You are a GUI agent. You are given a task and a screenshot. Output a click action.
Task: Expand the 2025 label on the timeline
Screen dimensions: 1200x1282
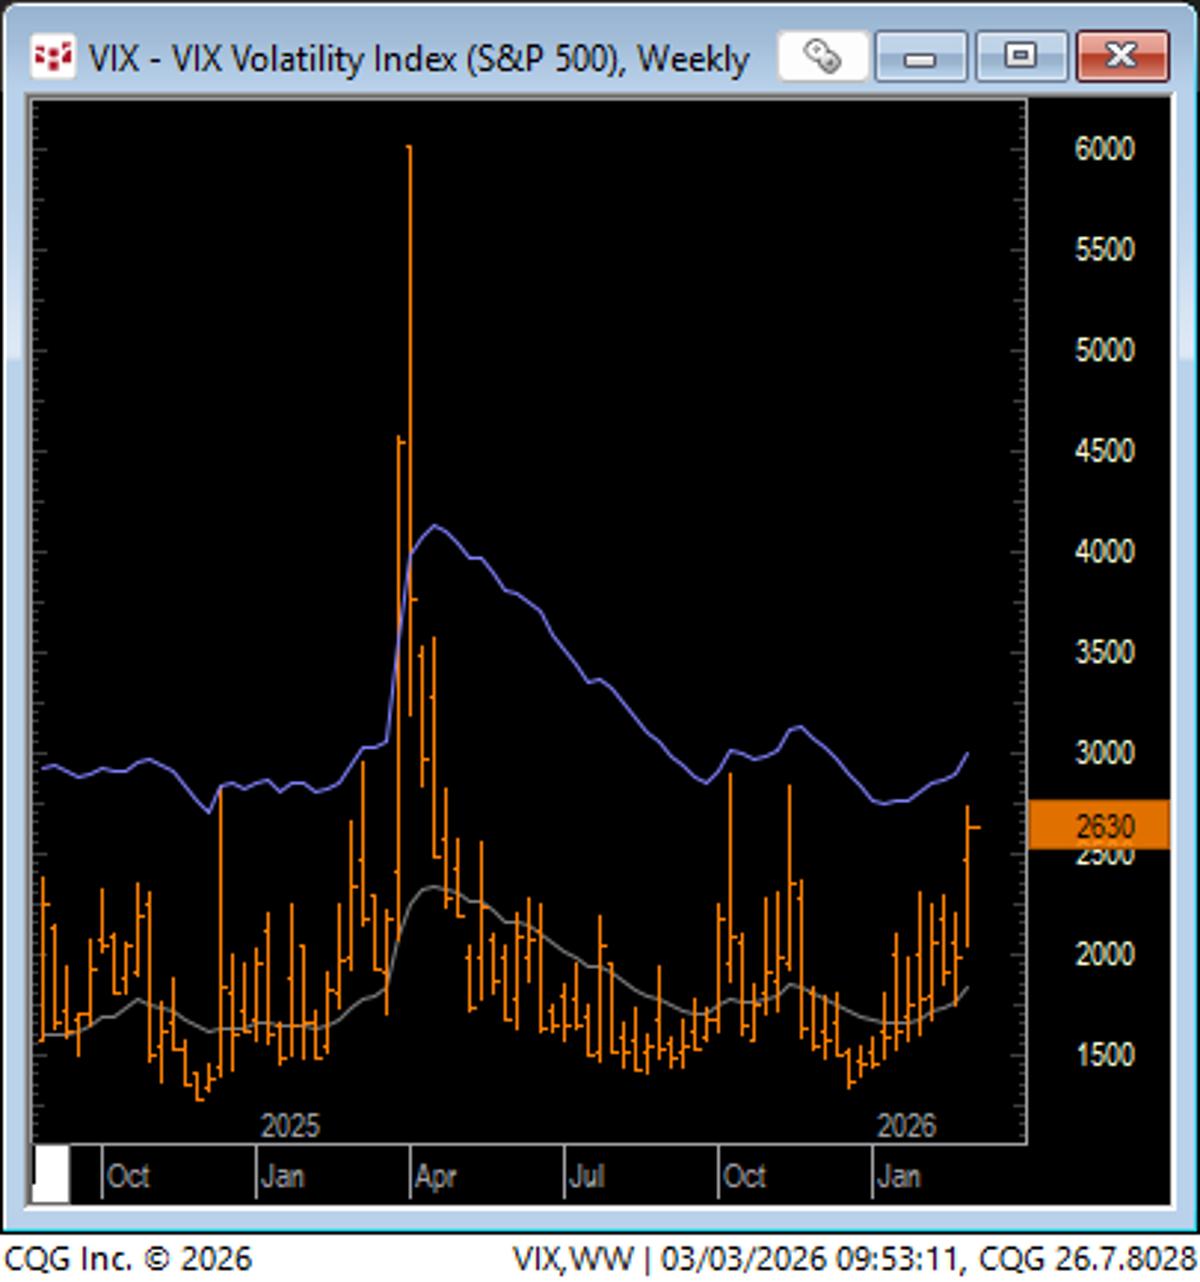[x=289, y=1127]
